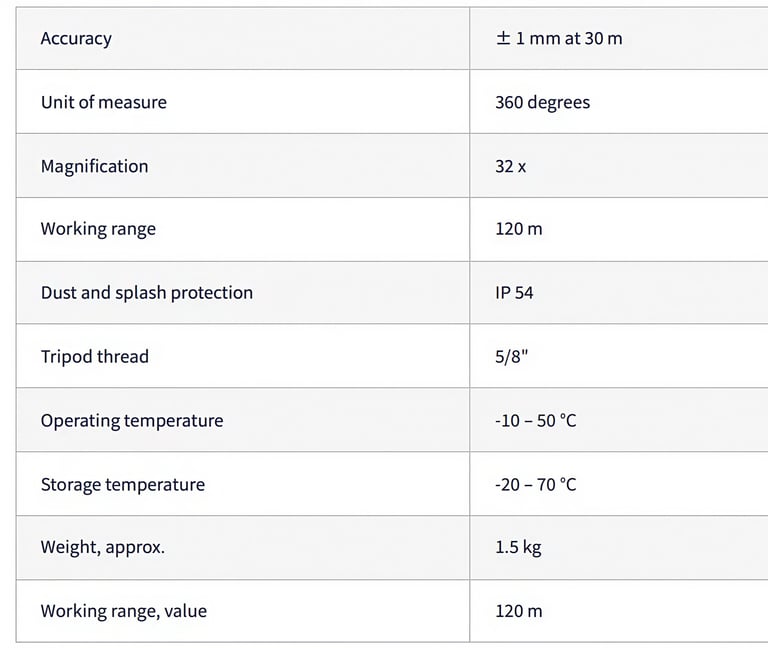Click the Operating temperature label
The height and width of the screenshot is (648, 768).
(x=132, y=421)
